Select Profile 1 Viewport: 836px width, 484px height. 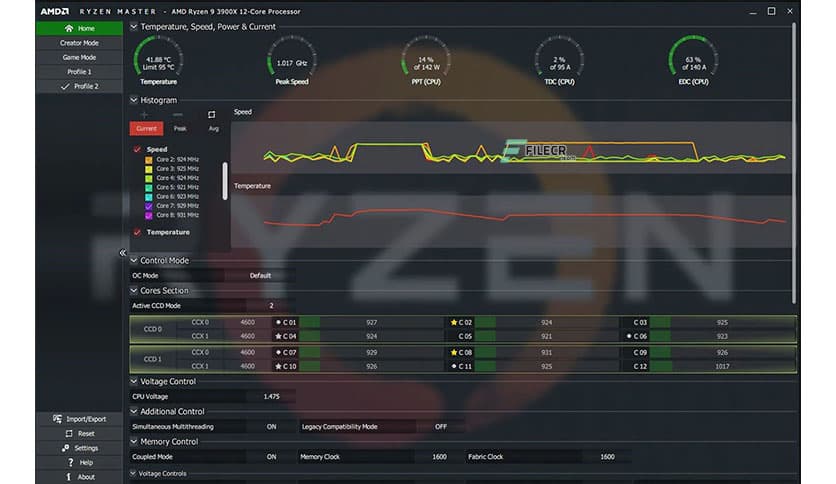point(79,71)
